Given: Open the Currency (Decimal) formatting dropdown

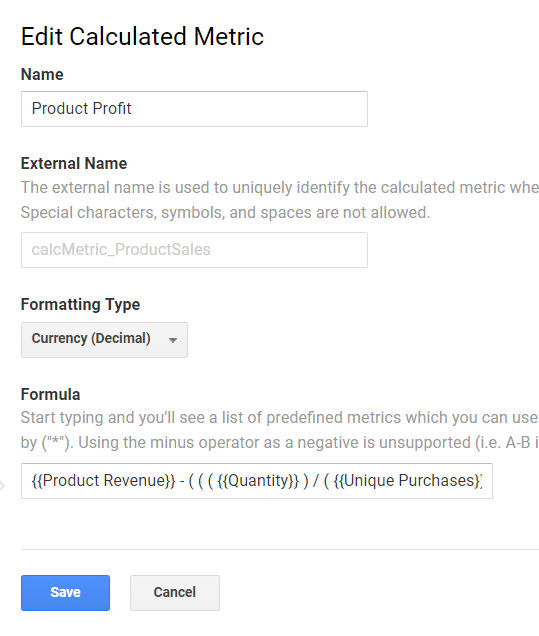Looking at the screenshot, I should tap(104, 340).
